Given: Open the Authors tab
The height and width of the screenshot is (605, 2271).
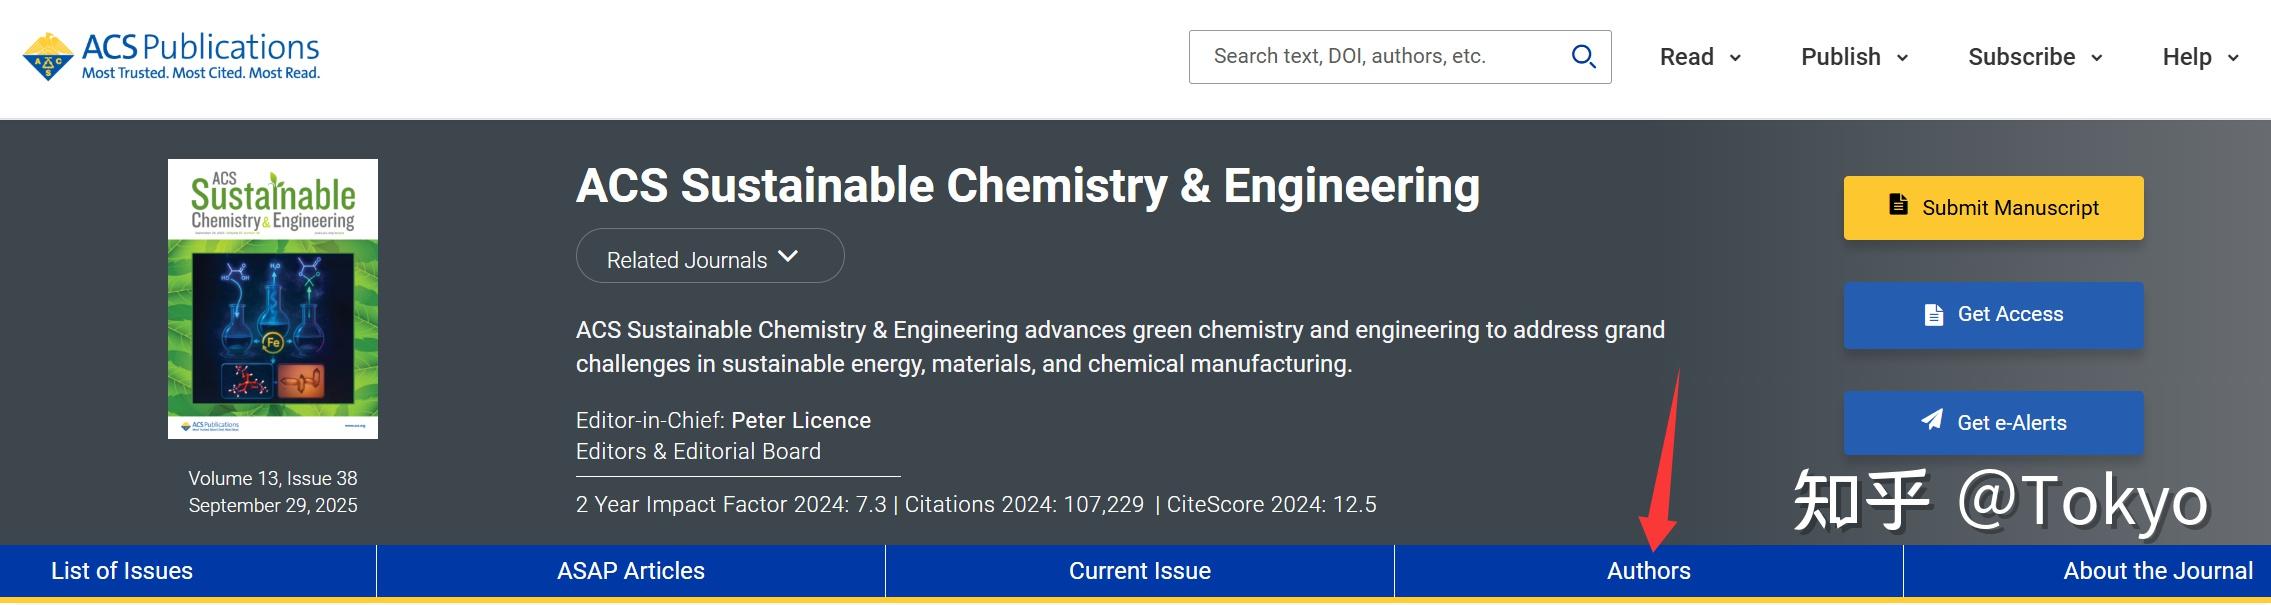Looking at the screenshot, I should click(x=1649, y=571).
